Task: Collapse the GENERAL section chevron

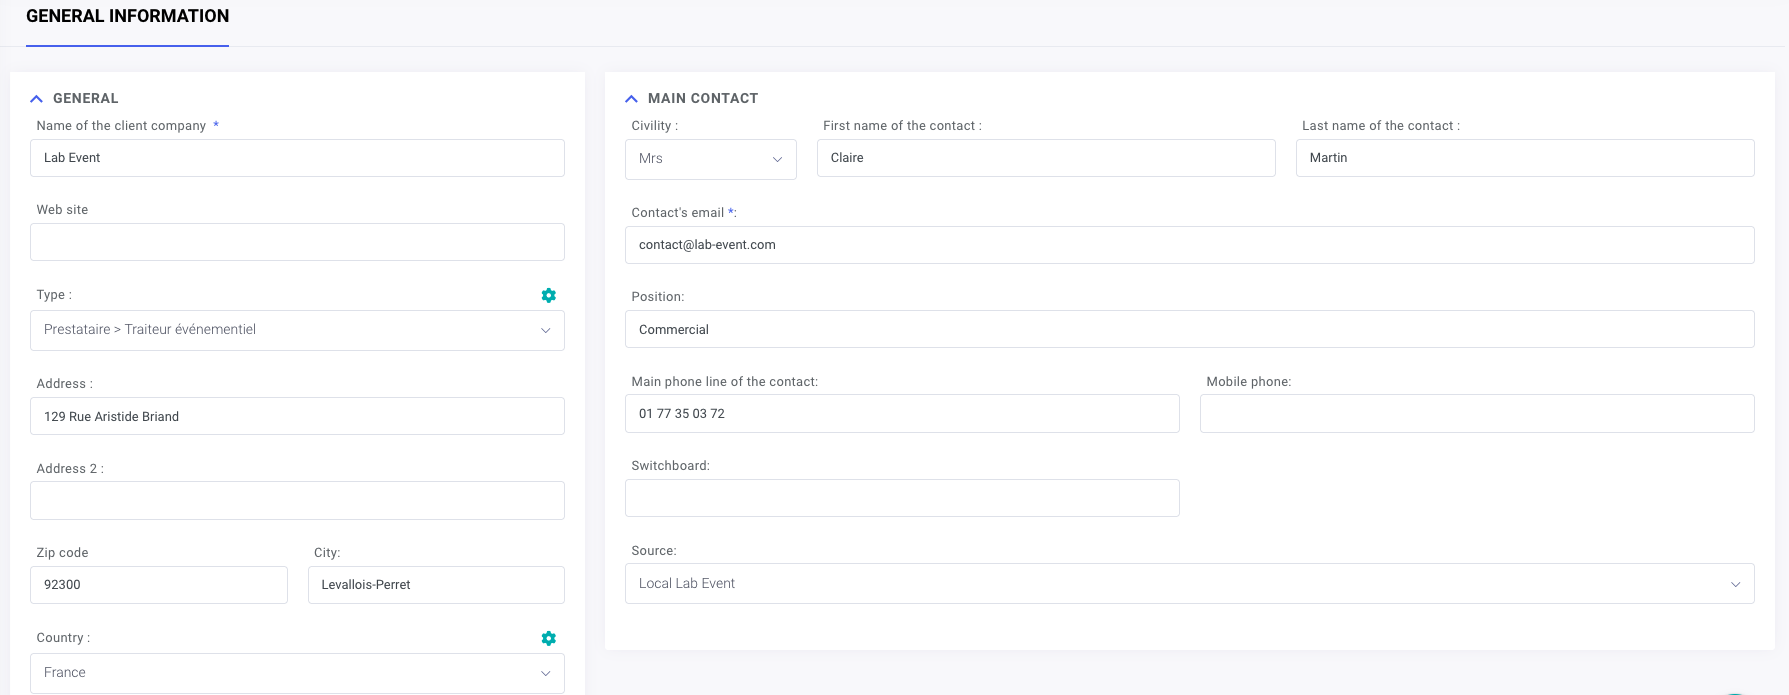Action: click(x=37, y=99)
